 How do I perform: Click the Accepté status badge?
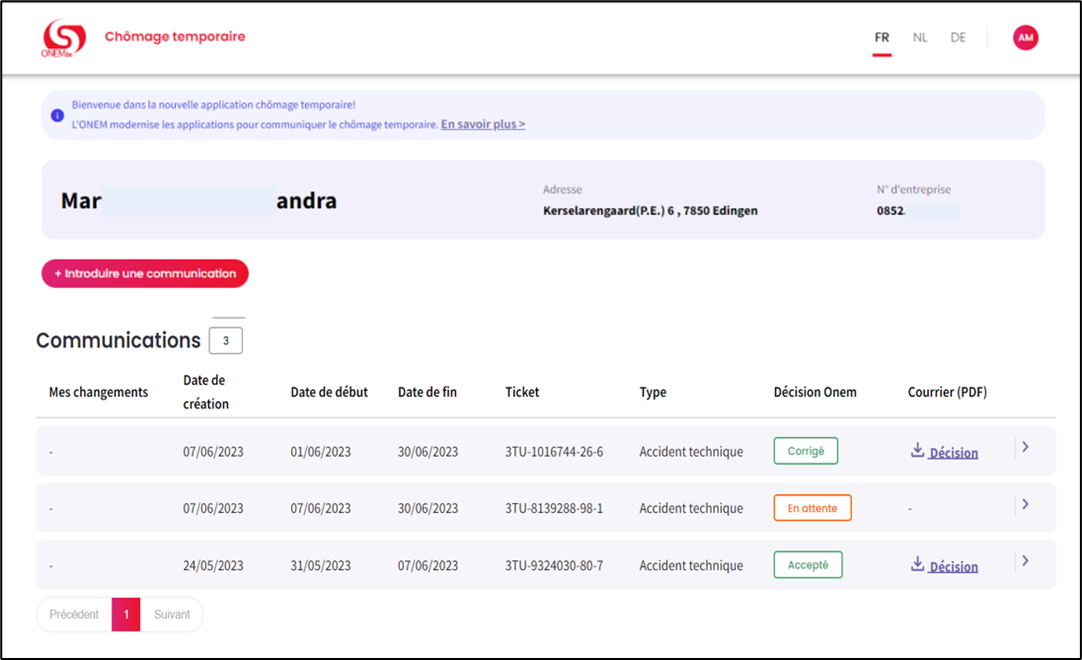pos(808,565)
